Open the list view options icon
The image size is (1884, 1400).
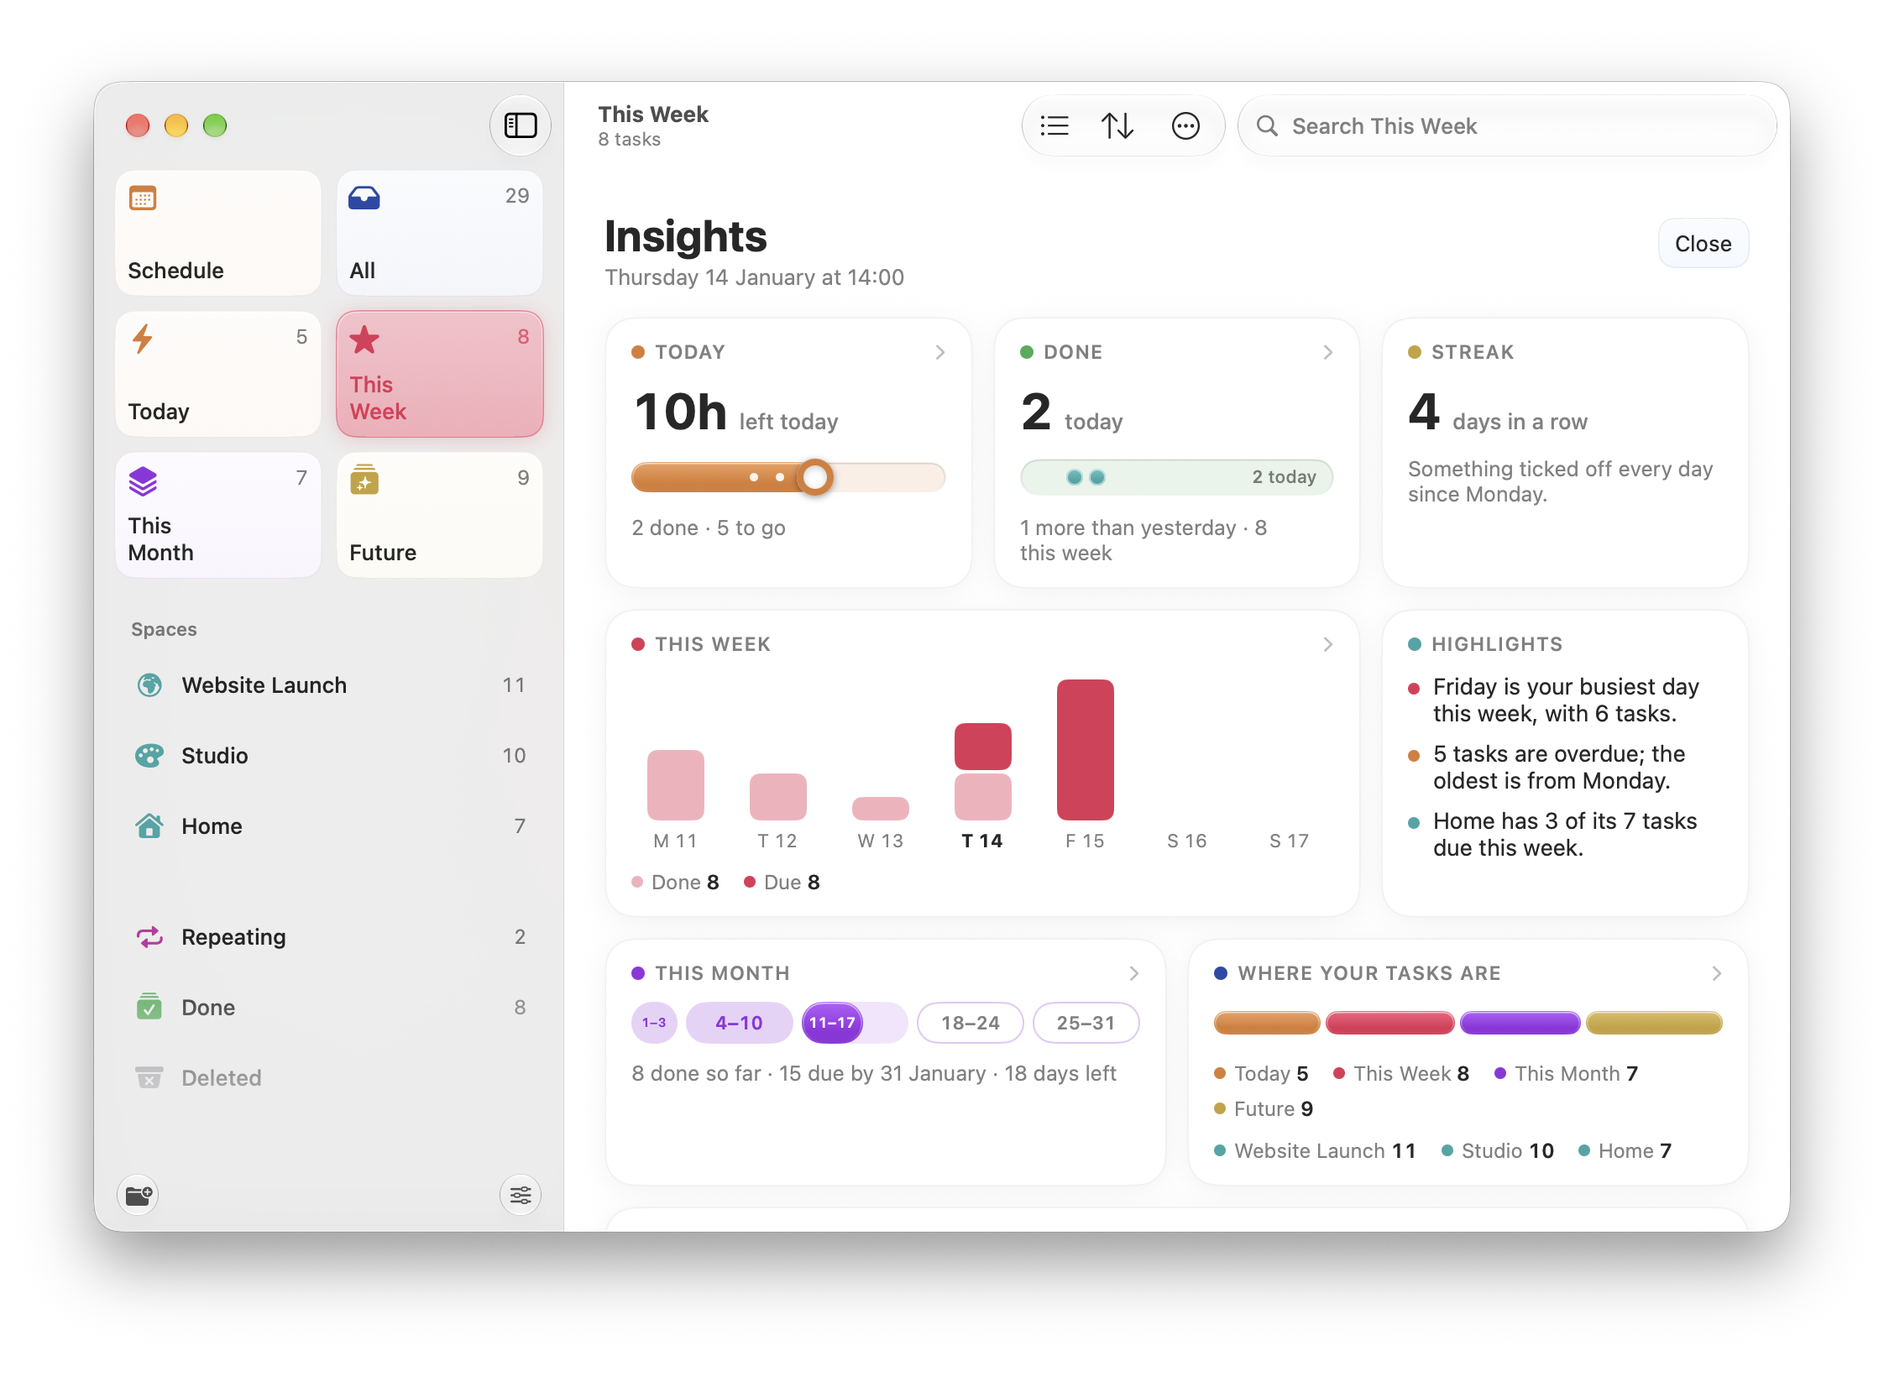pos(1054,126)
